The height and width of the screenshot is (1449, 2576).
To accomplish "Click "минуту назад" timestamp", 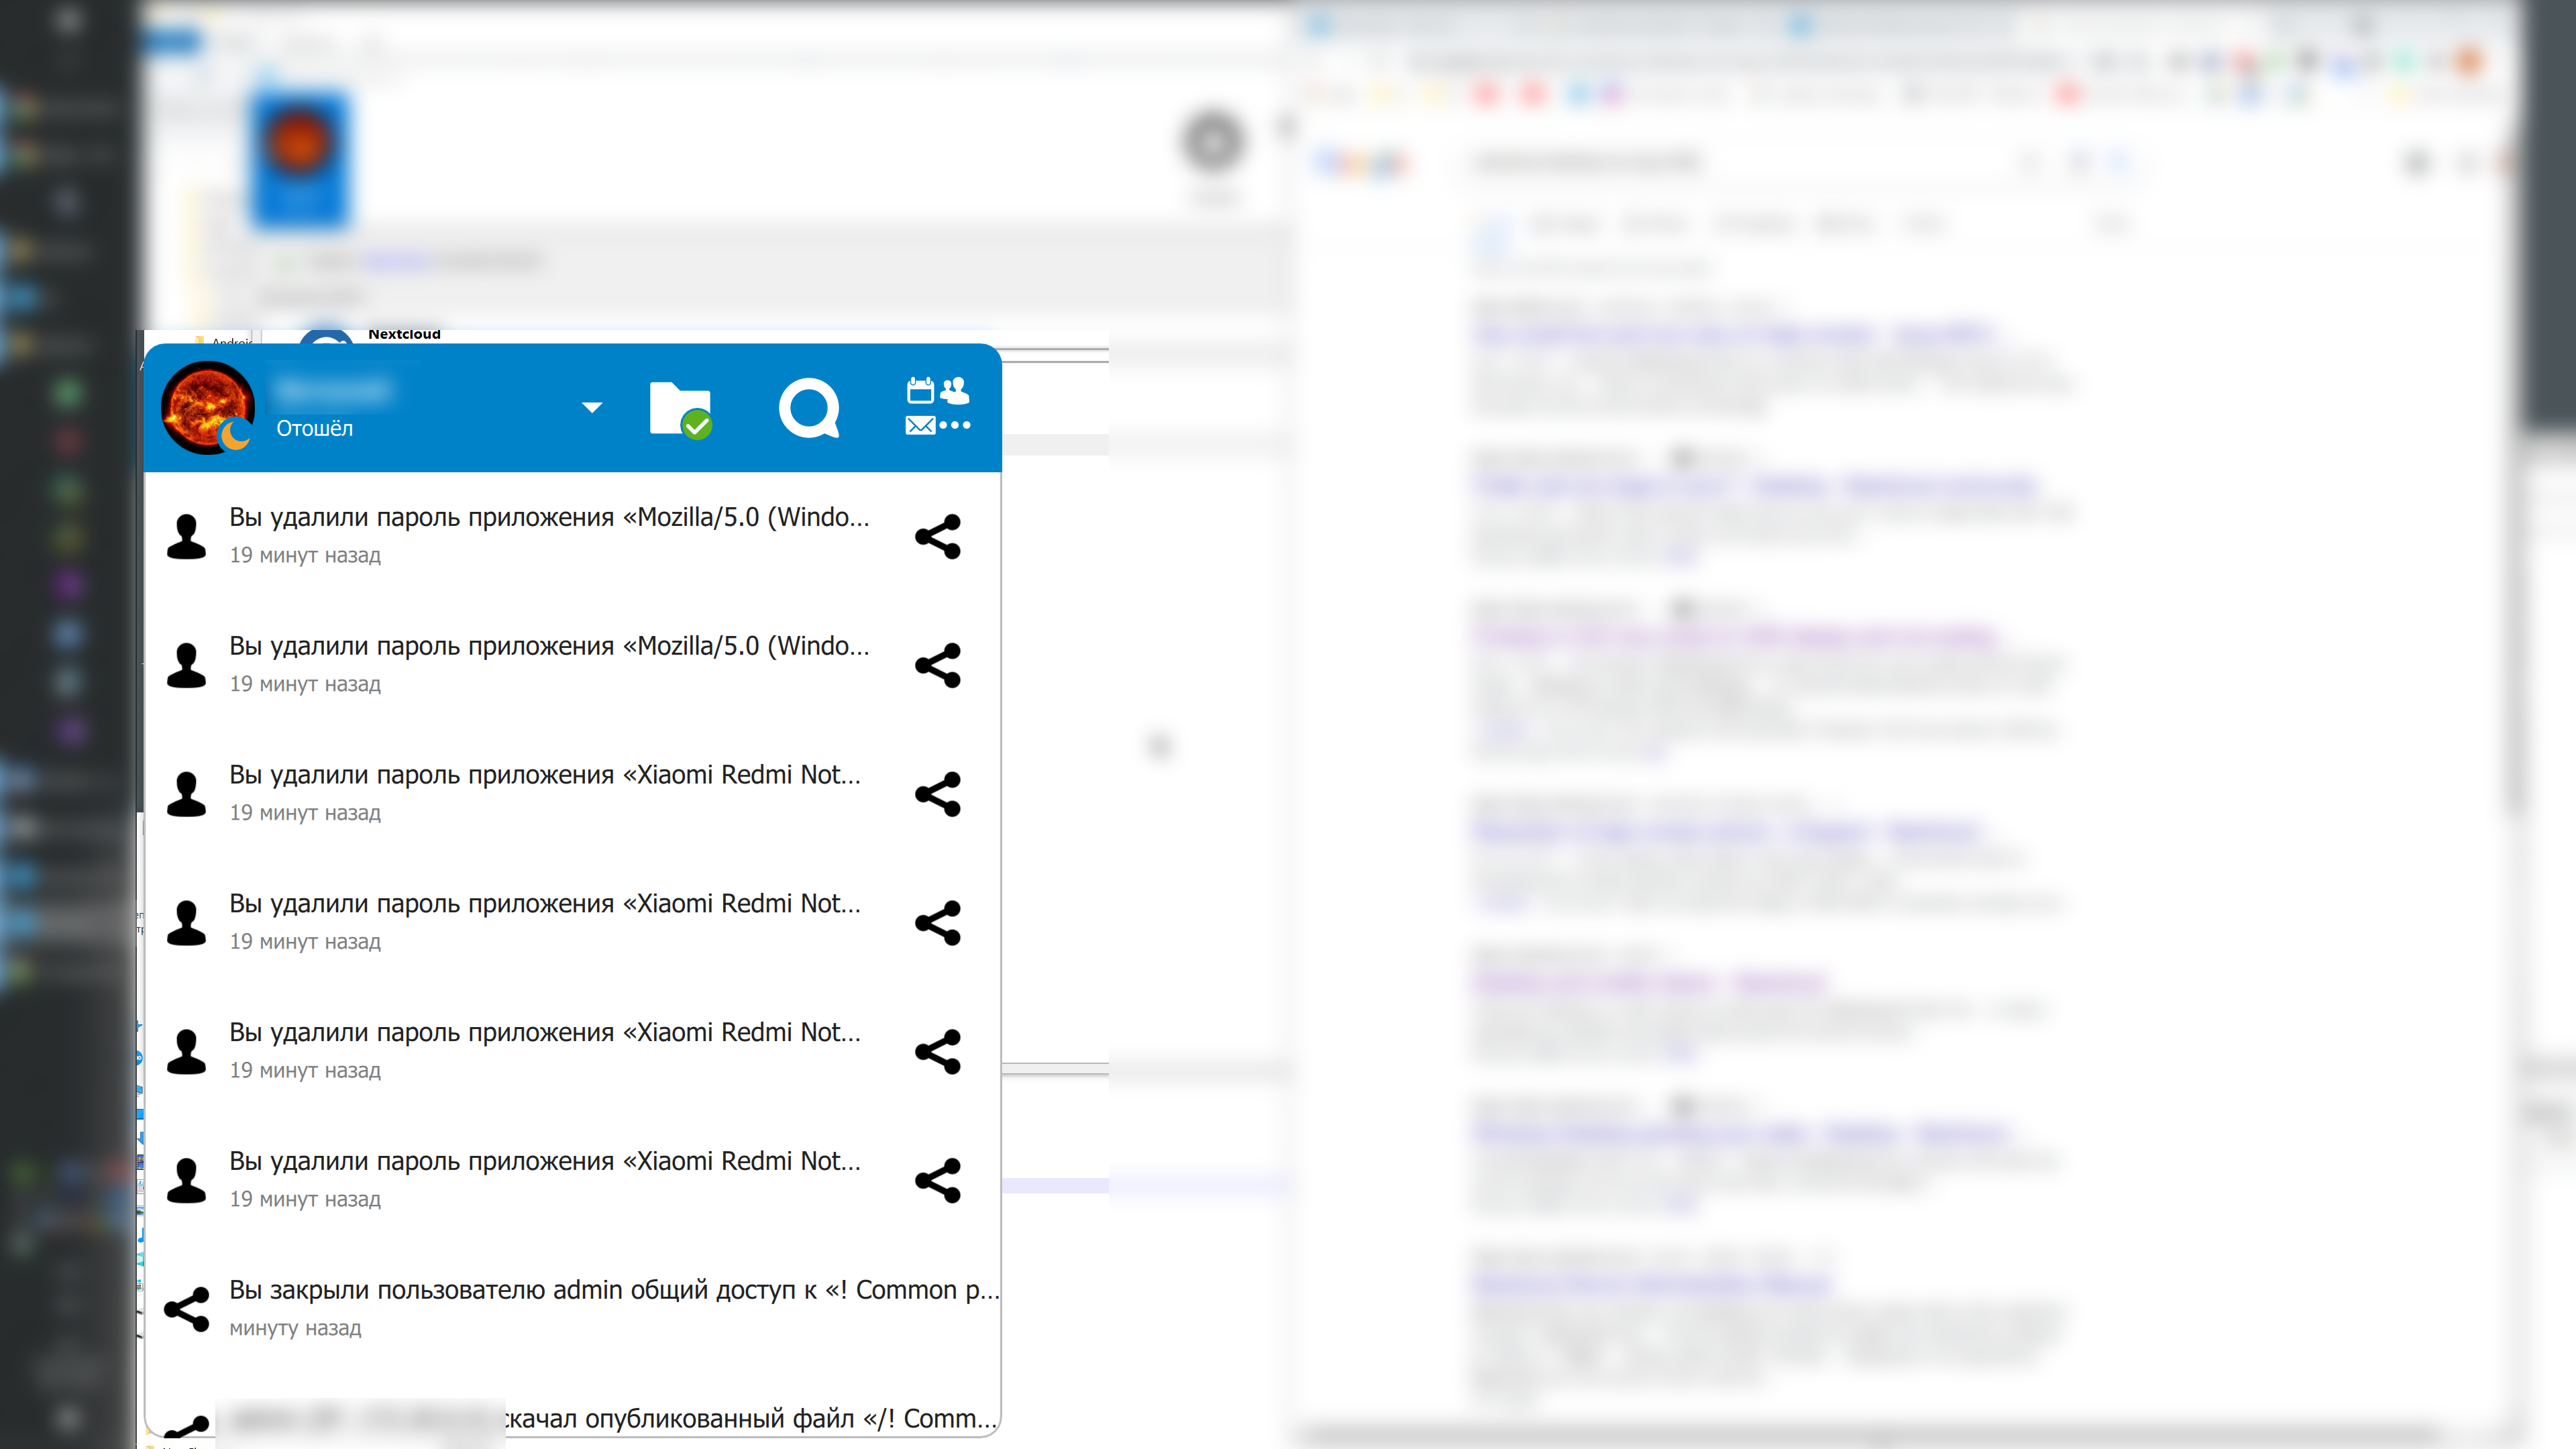I will (x=295, y=1328).
